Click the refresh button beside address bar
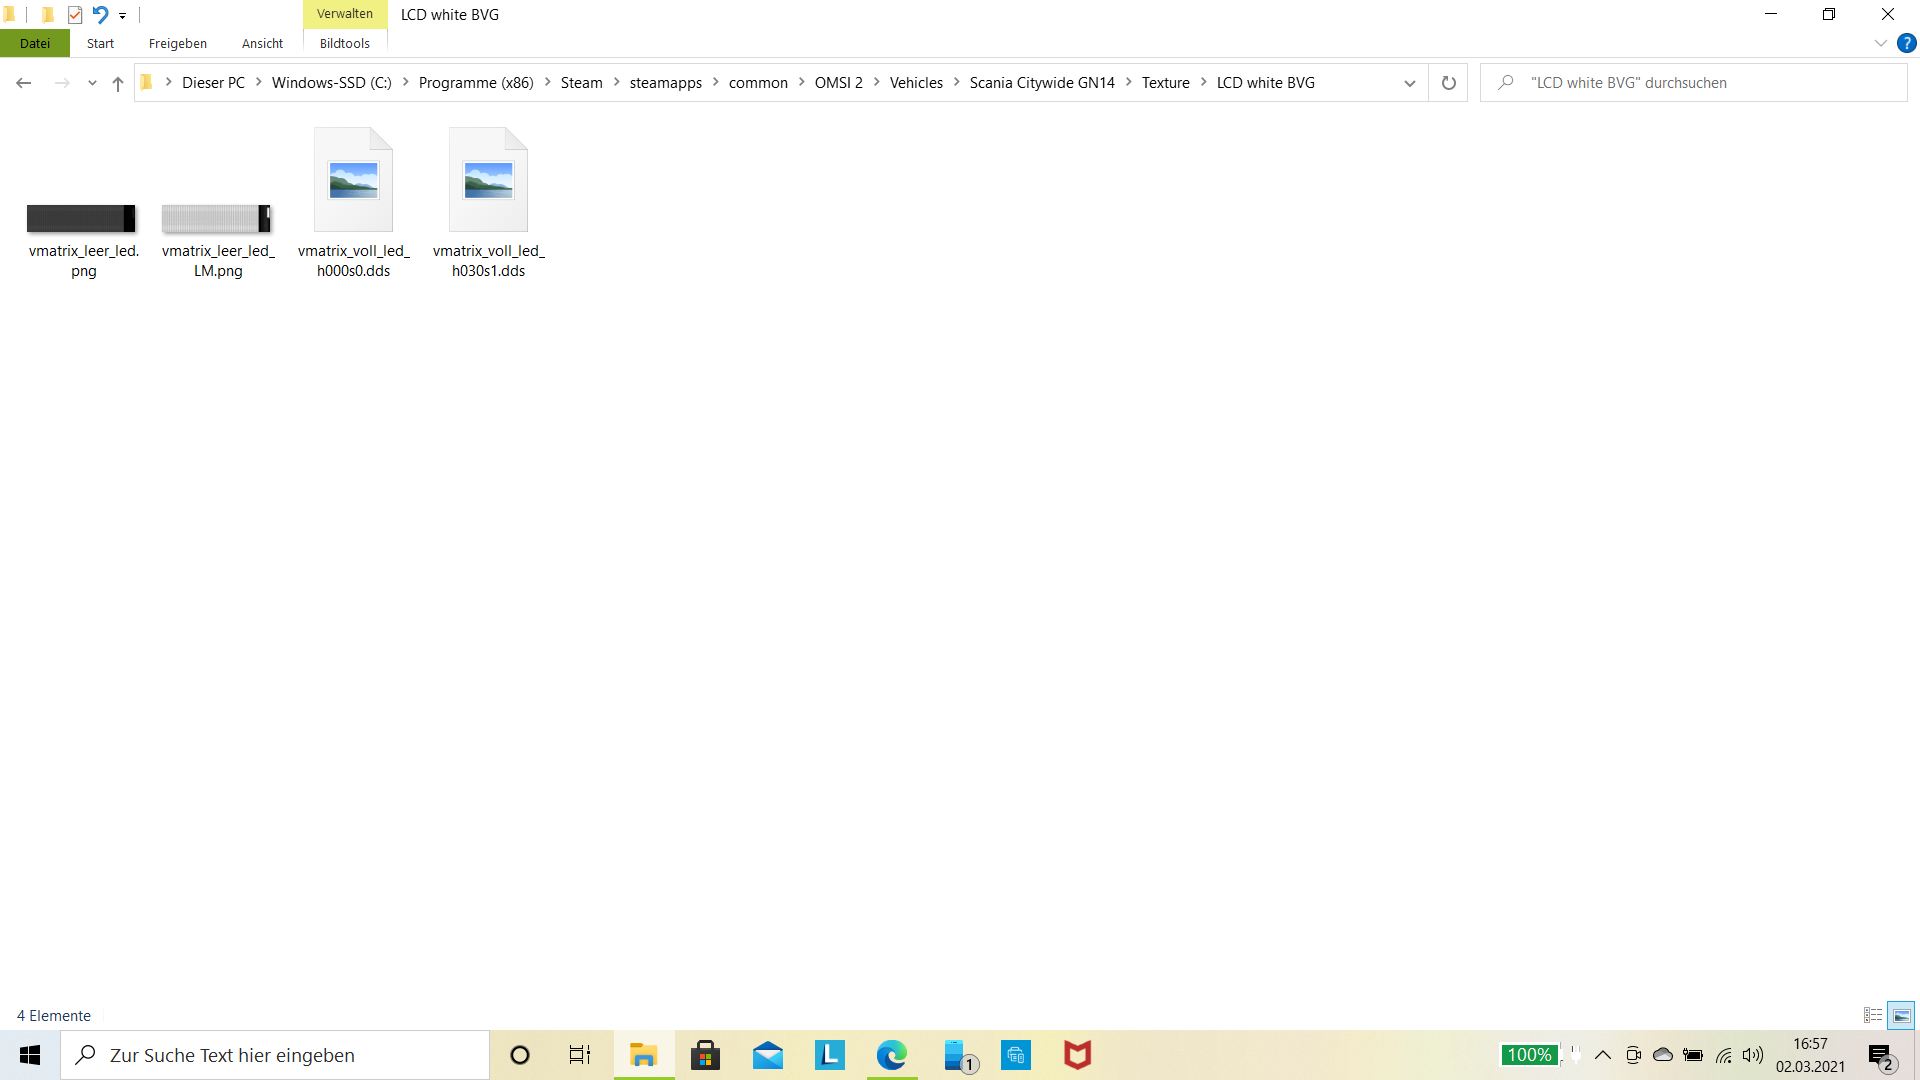Image resolution: width=1920 pixels, height=1080 pixels. [1448, 83]
